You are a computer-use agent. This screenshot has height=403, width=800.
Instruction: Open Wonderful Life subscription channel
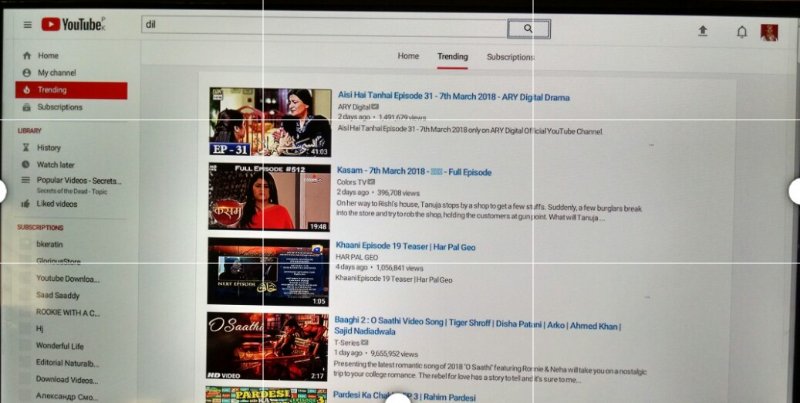coord(59,346)
